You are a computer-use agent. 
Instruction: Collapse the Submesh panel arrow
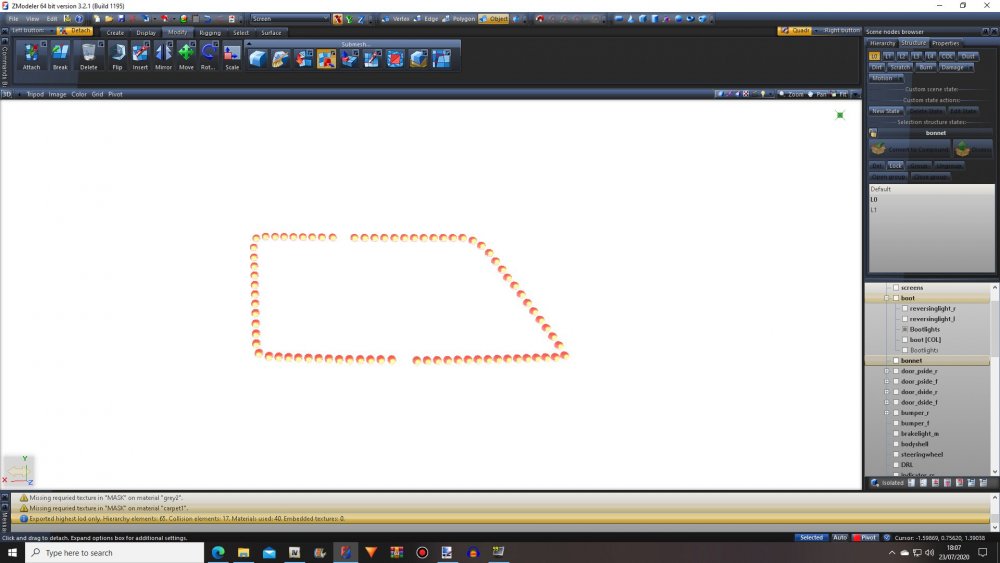pos(249,44)
